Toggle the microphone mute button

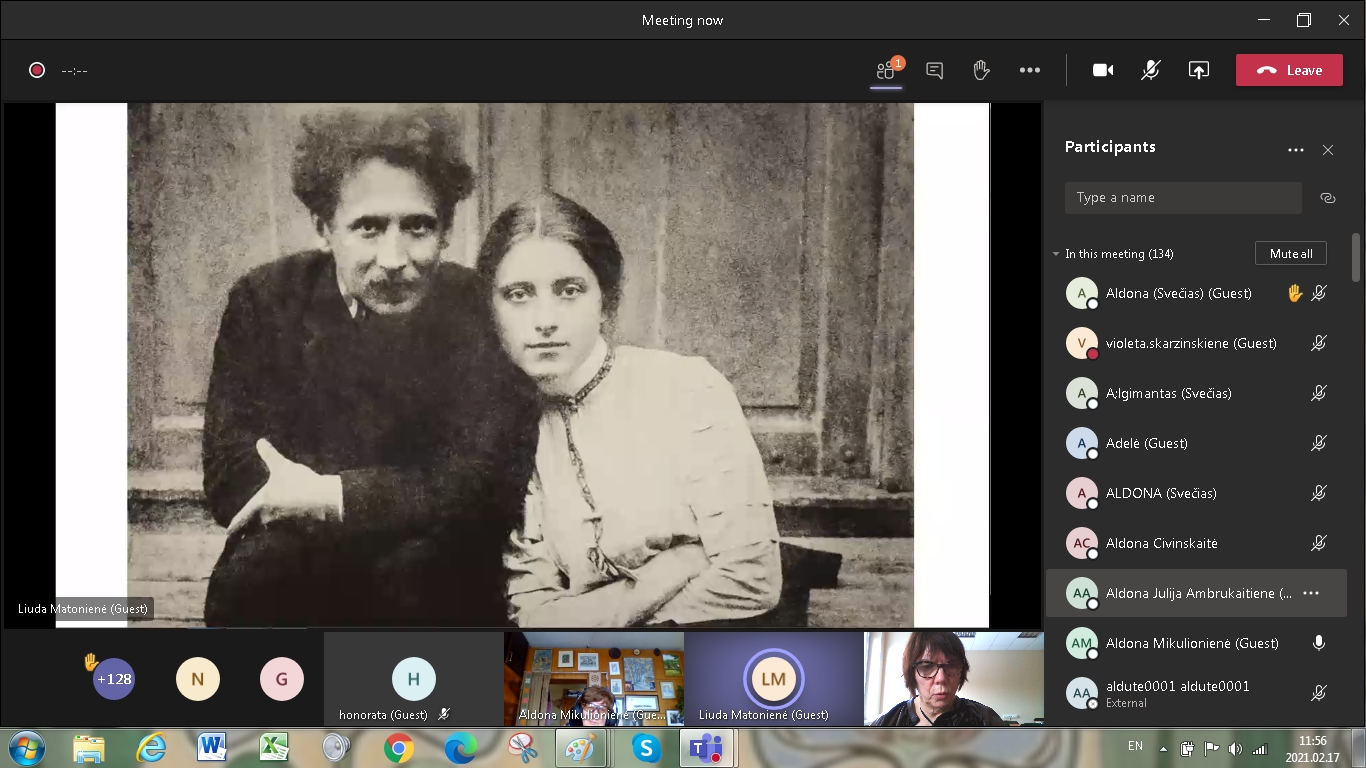click(x=1151, y=70)
